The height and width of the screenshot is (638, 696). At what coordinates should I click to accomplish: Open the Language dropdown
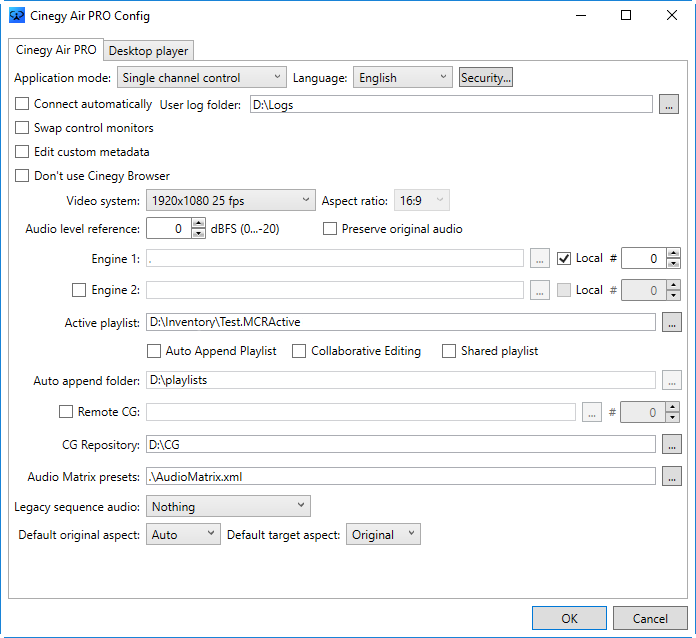(x=403, y=78)
